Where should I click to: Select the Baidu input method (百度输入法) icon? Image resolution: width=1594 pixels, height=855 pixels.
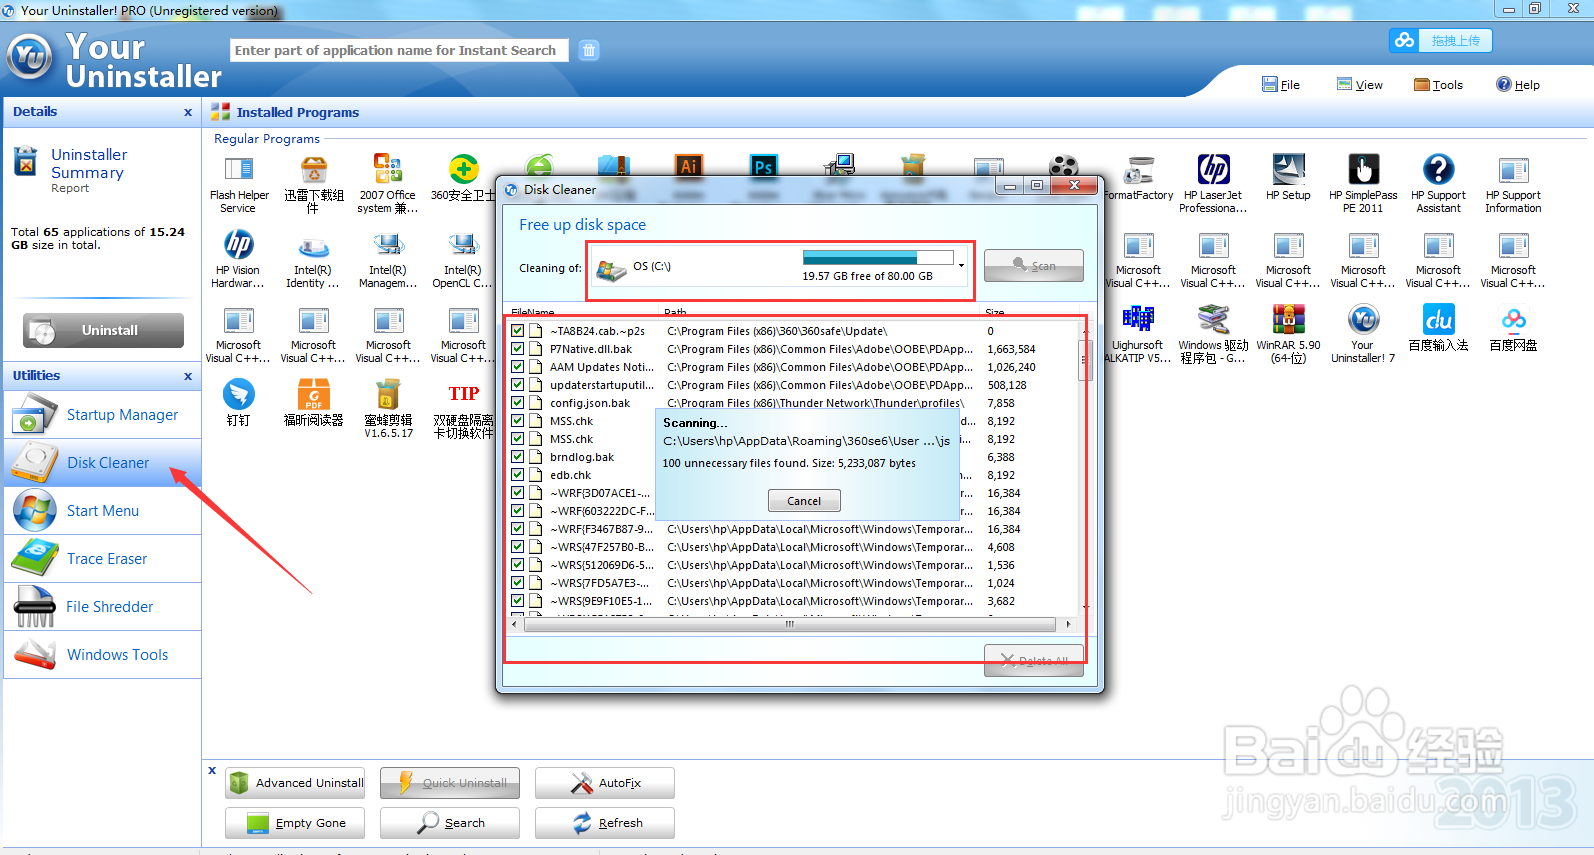pos(1438,328)
